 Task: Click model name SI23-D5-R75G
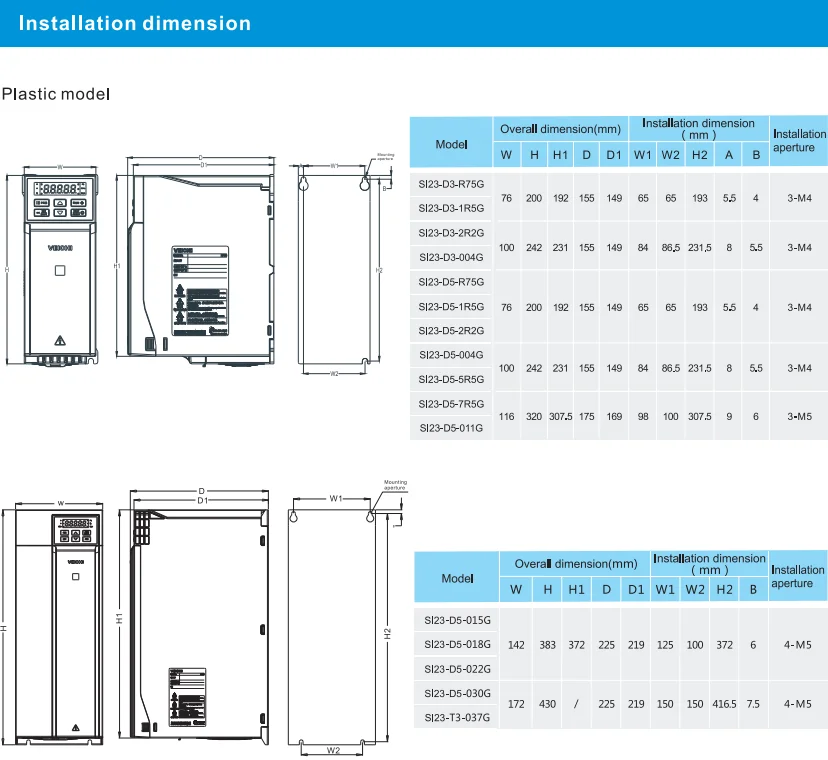click(451, 282)
